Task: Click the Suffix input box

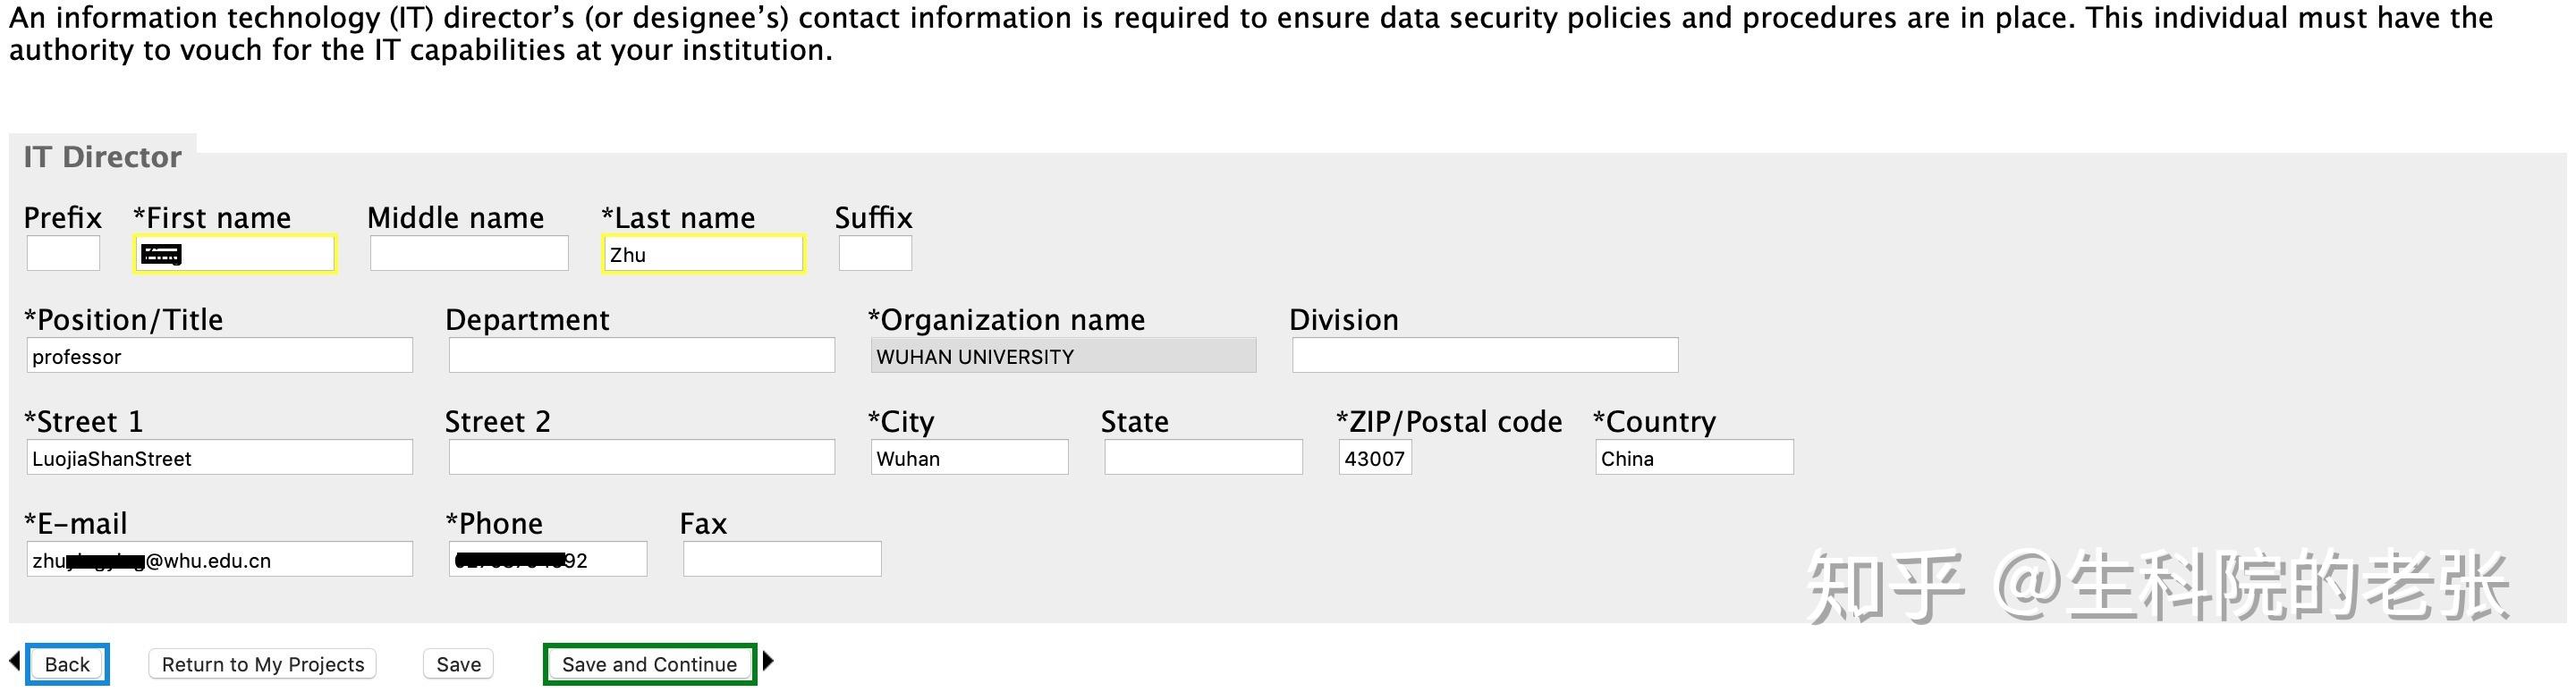Action: coord(875,254)
